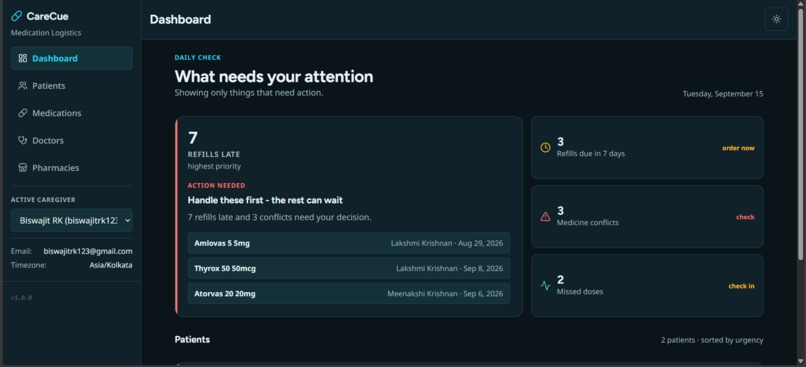Click the '7 refills late and 3 conflicts' sentence

280,217
